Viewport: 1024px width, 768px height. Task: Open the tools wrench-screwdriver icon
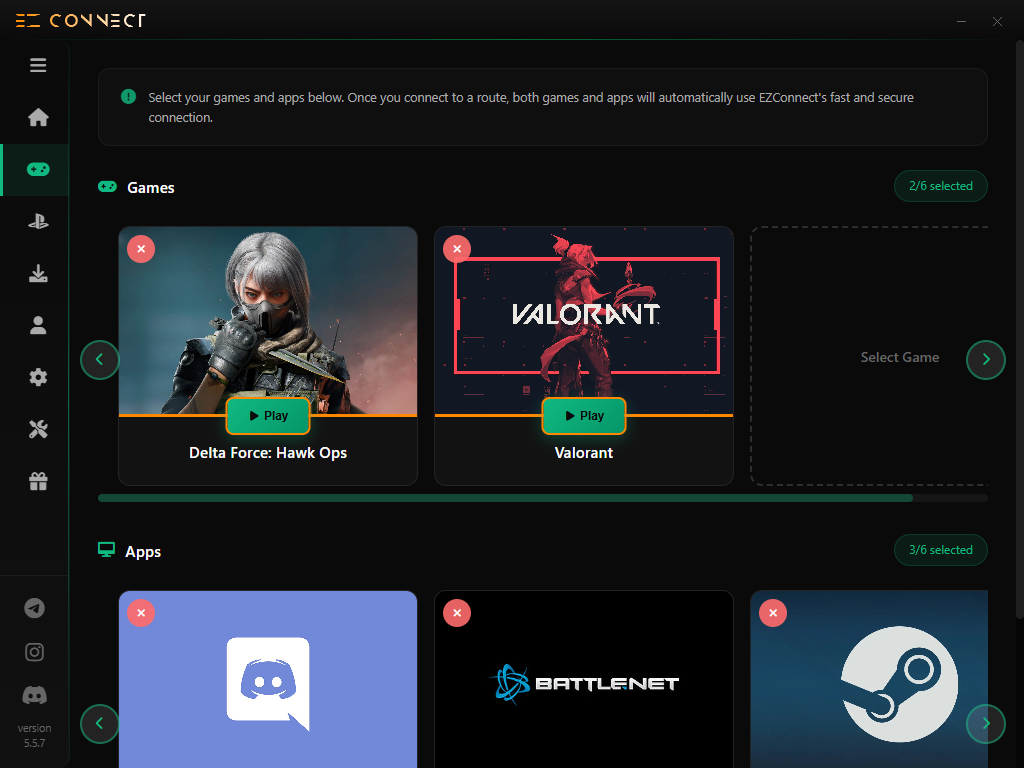[38, 430]
